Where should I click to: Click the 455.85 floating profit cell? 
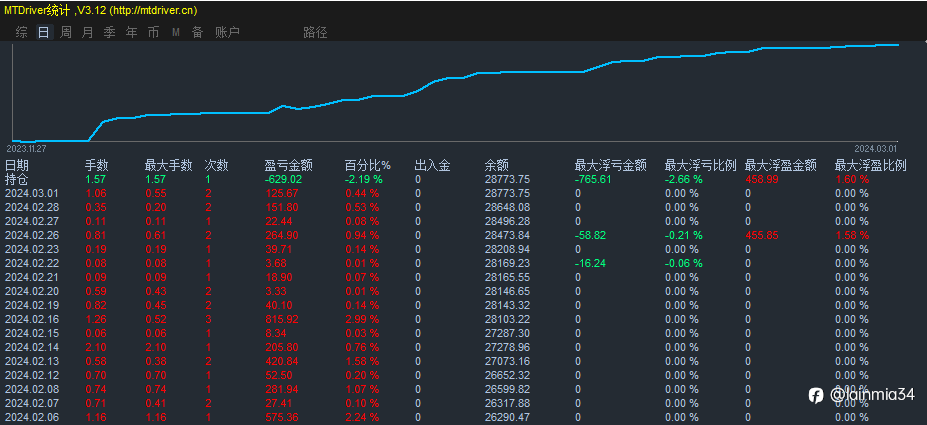[761, 235]
